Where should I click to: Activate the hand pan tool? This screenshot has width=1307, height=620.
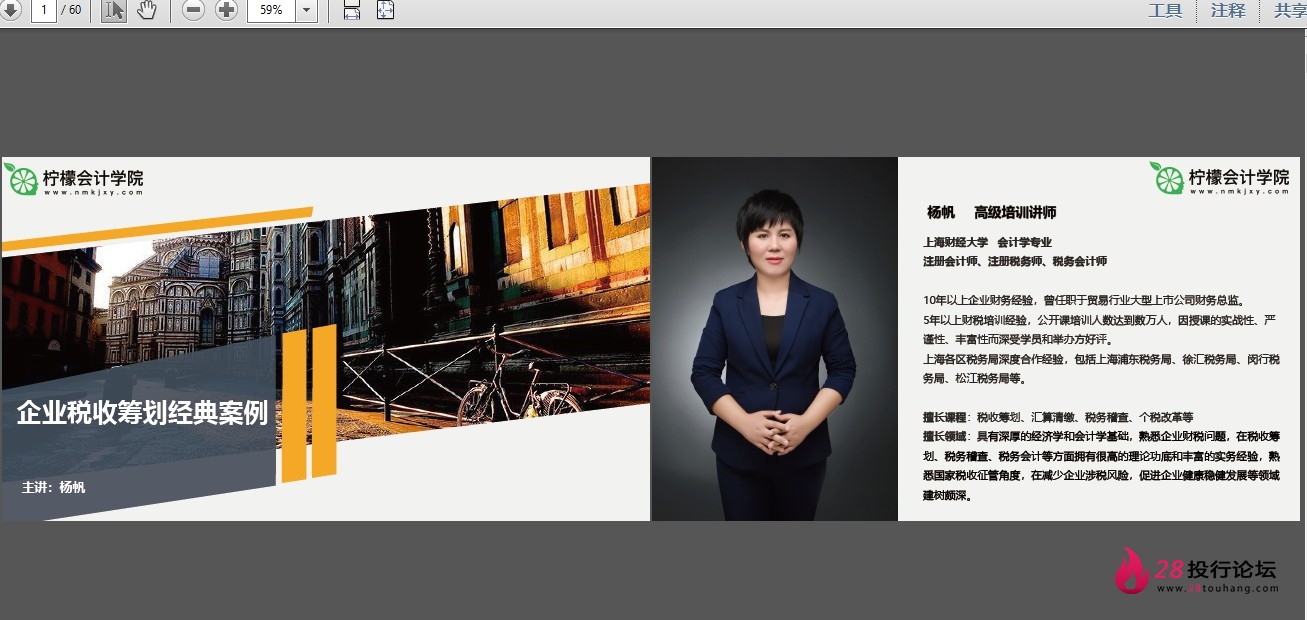[x=147, y=10]
